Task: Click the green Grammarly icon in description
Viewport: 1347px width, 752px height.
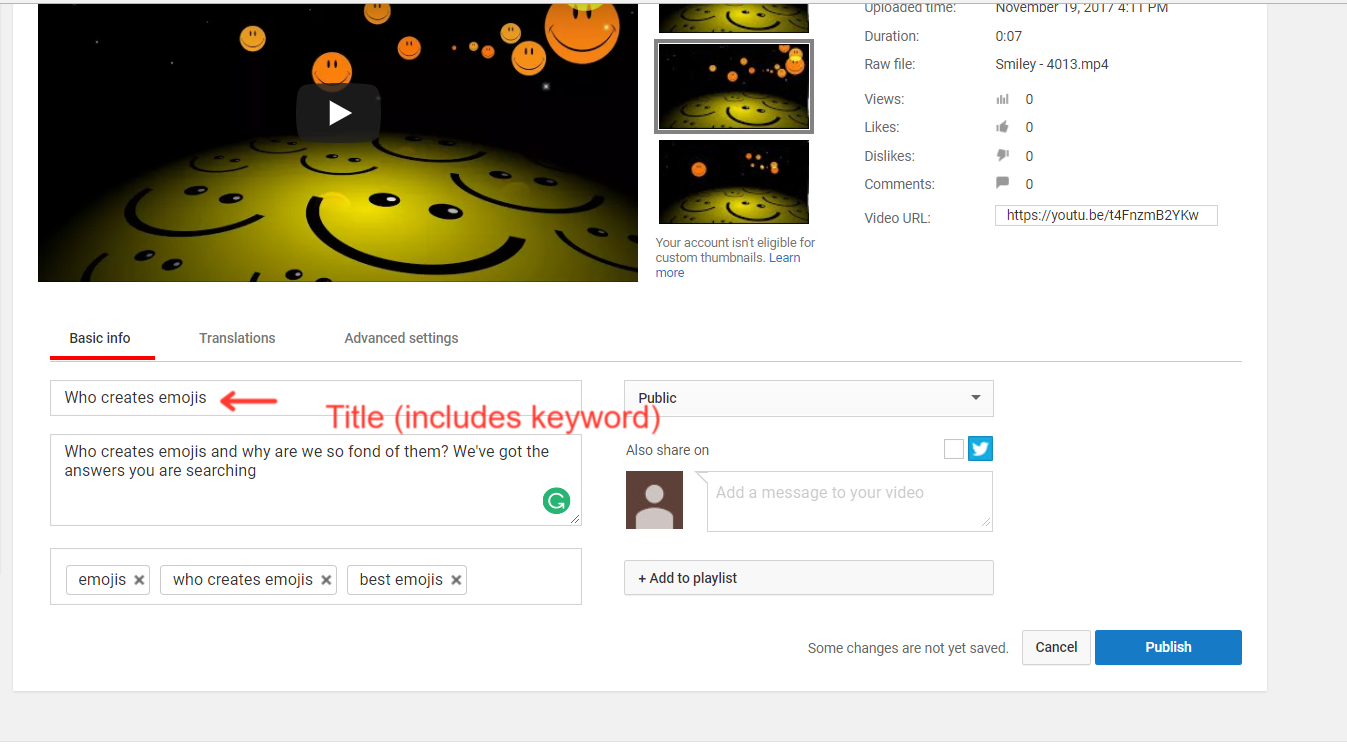Action: coord(556,501)
